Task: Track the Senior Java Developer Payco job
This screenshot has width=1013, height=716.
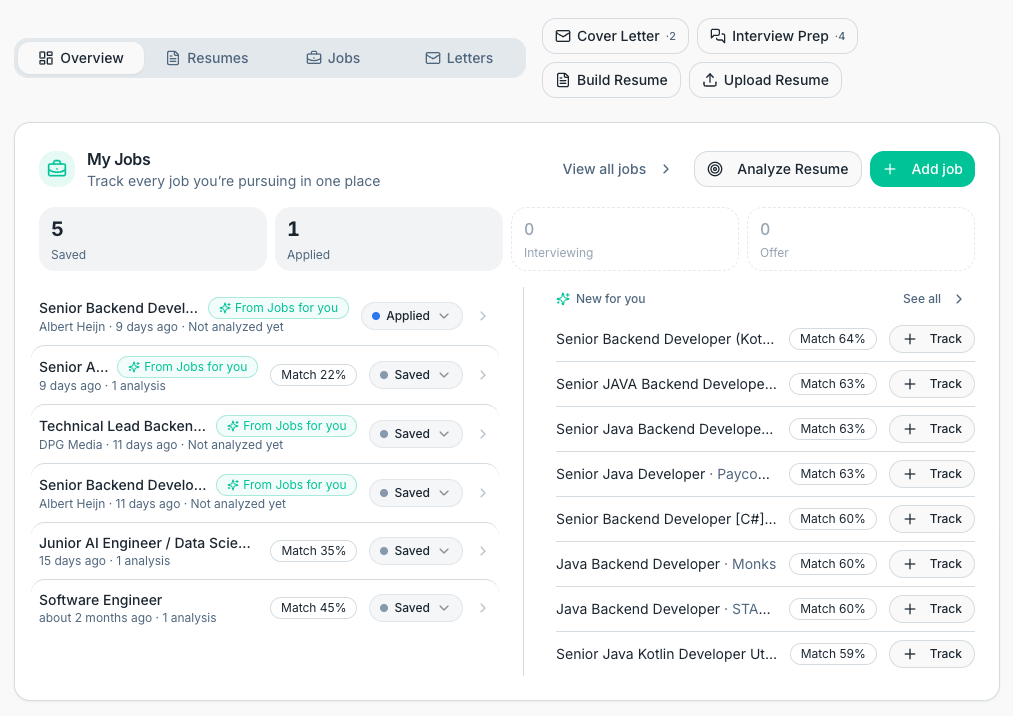Action: tap(932, 474)
